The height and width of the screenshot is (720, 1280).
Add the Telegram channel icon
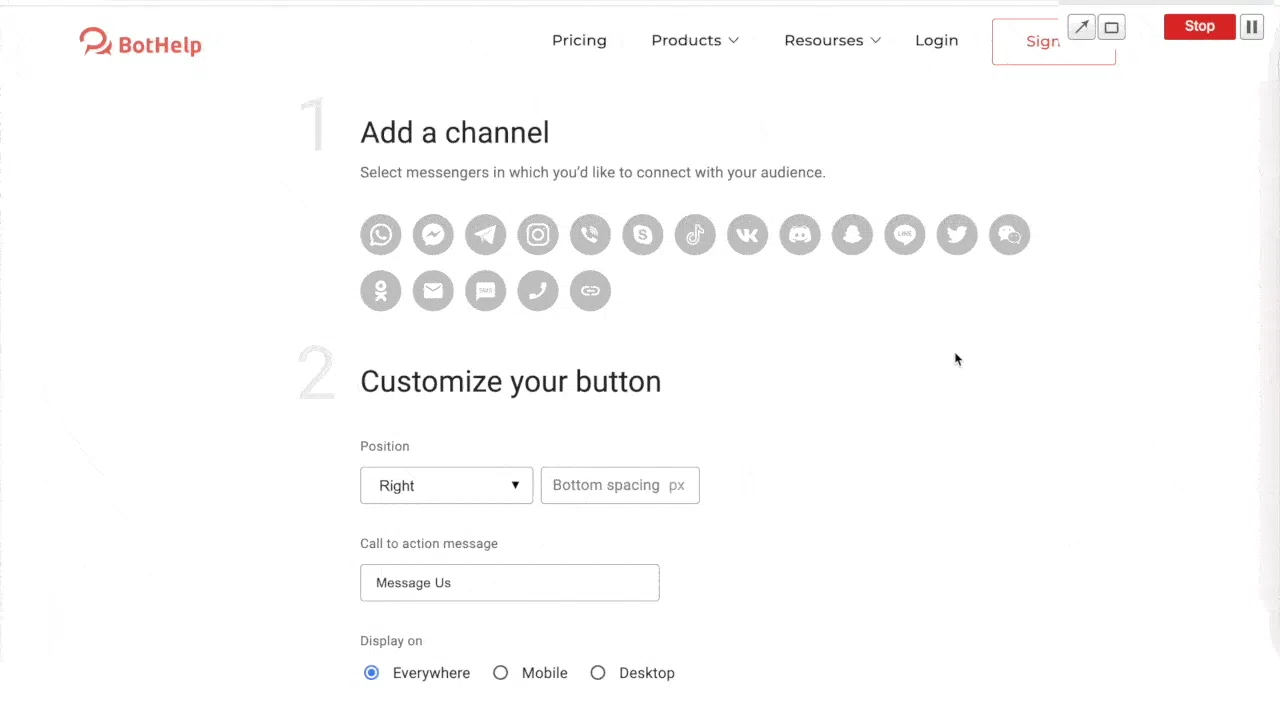tap(485, 235)
